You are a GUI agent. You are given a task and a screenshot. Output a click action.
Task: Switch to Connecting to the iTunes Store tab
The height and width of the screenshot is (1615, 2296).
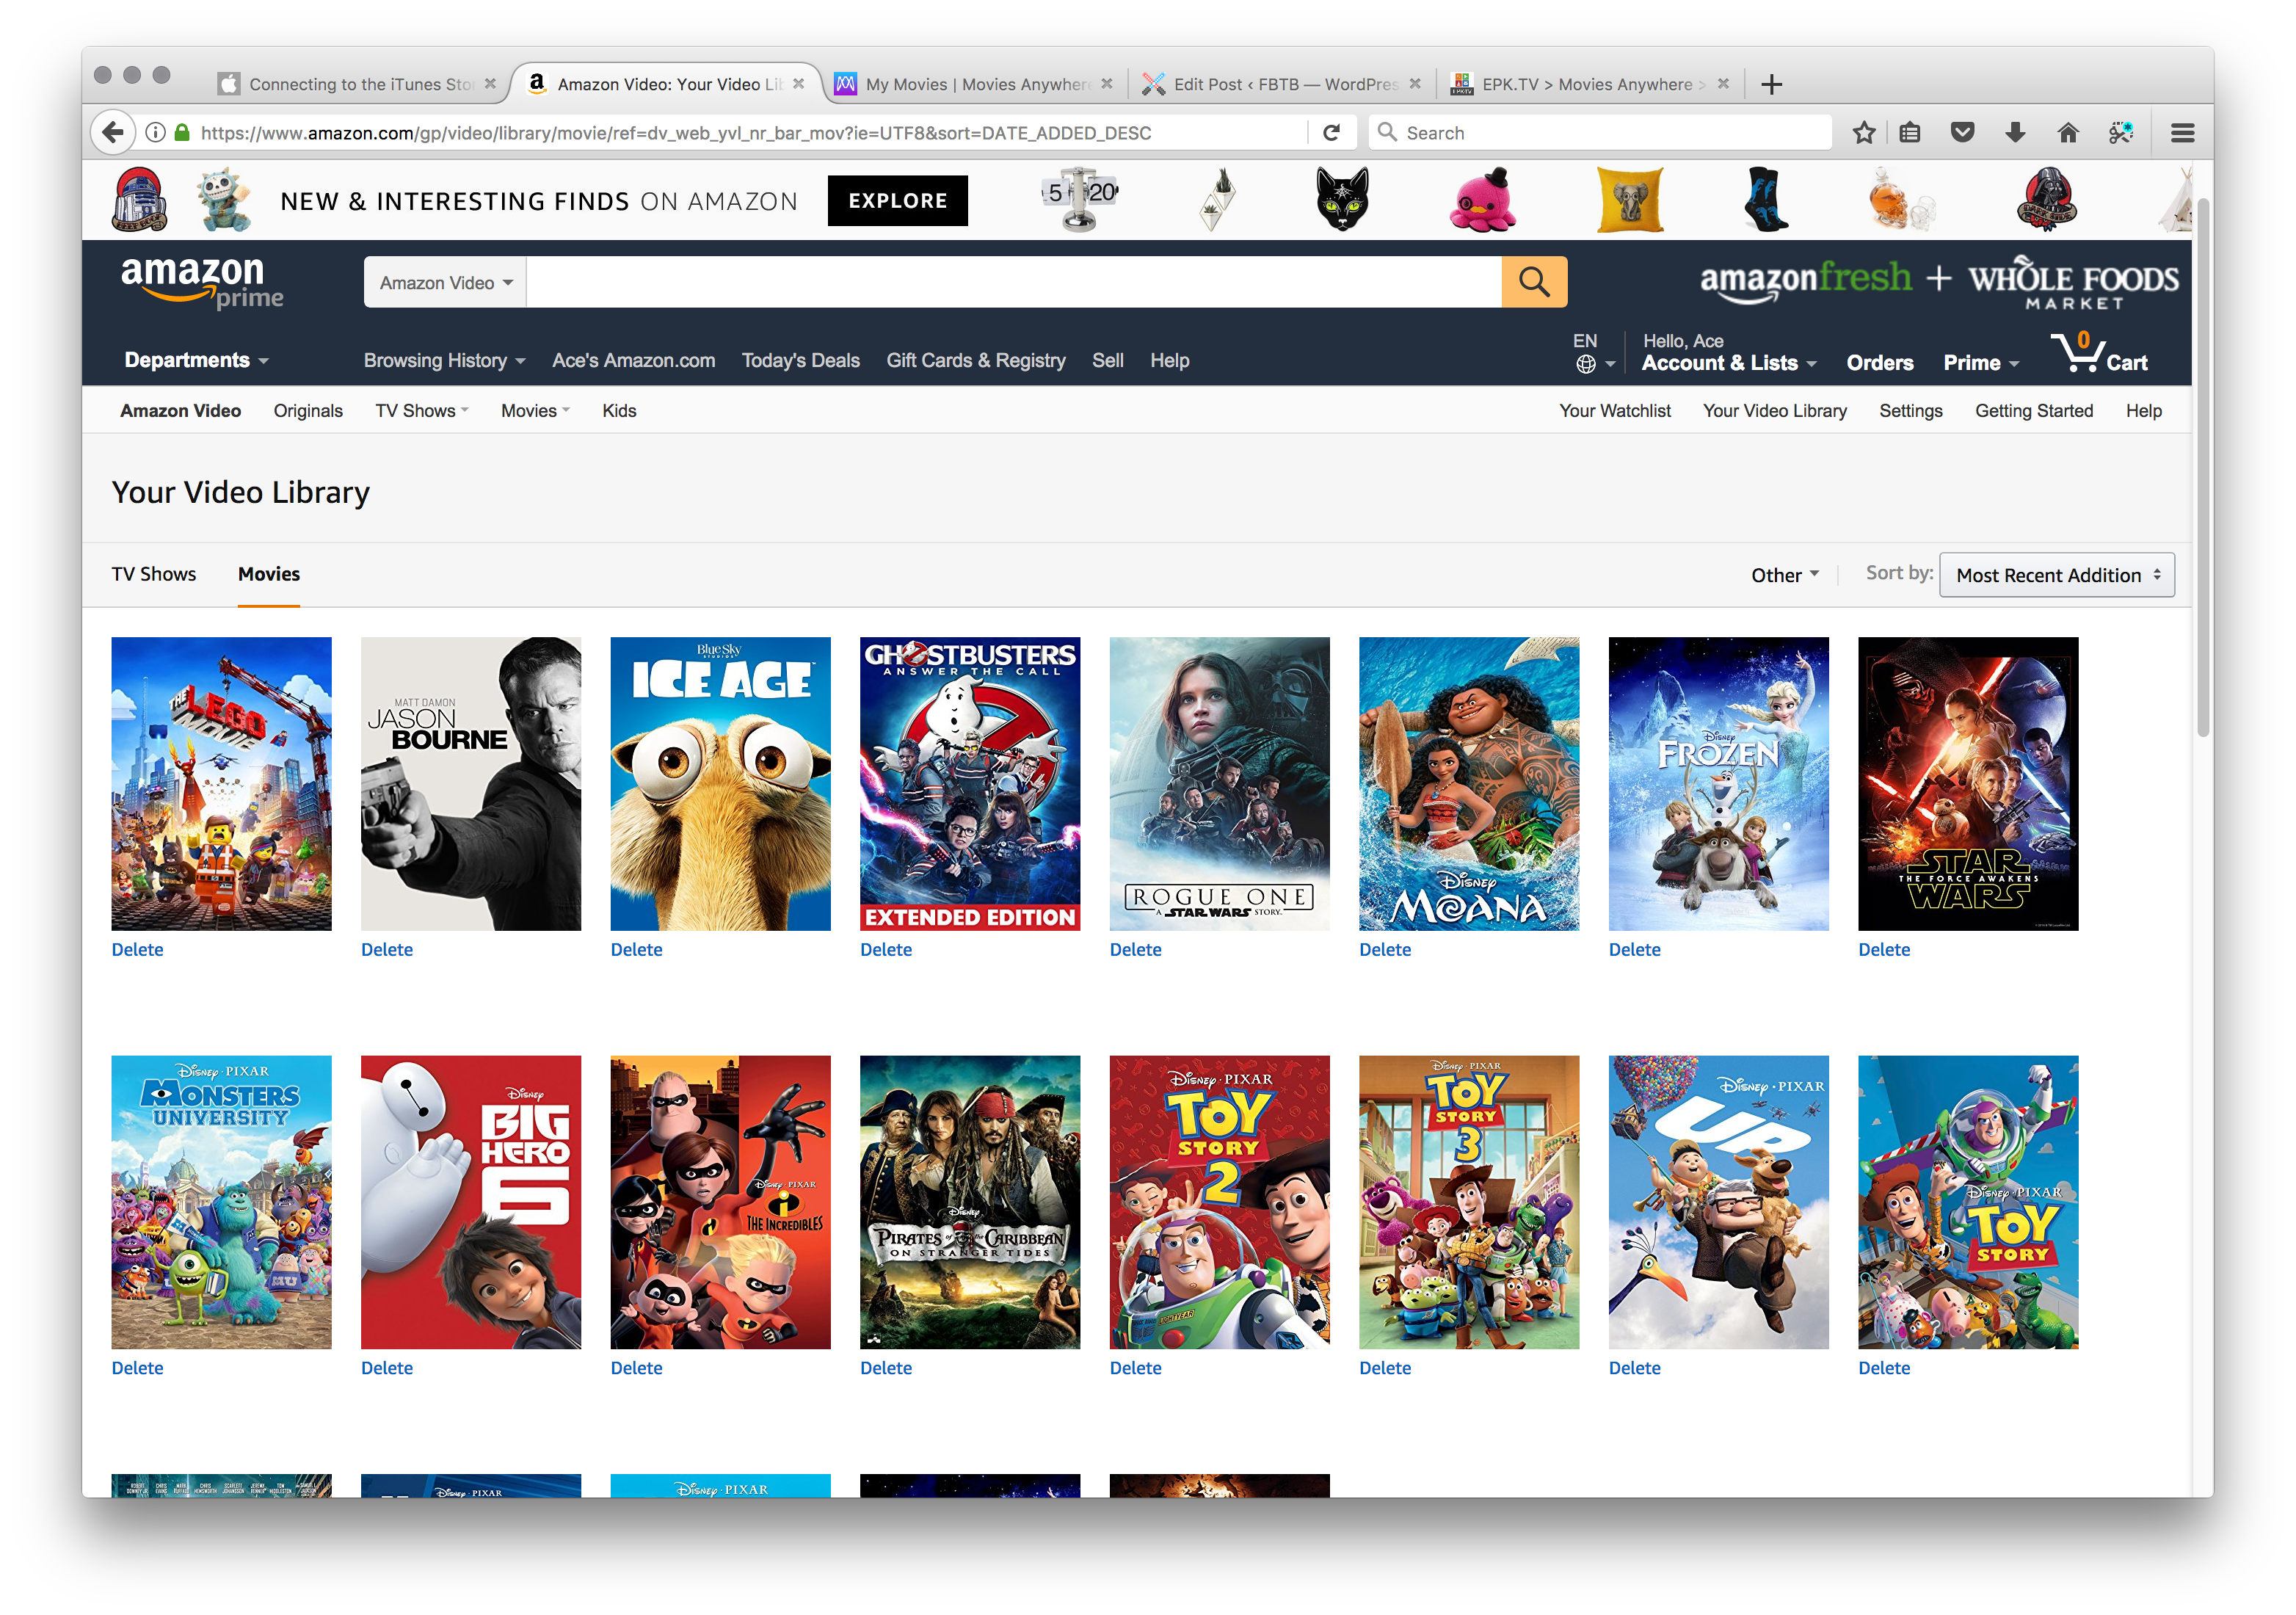click(359, 84)
